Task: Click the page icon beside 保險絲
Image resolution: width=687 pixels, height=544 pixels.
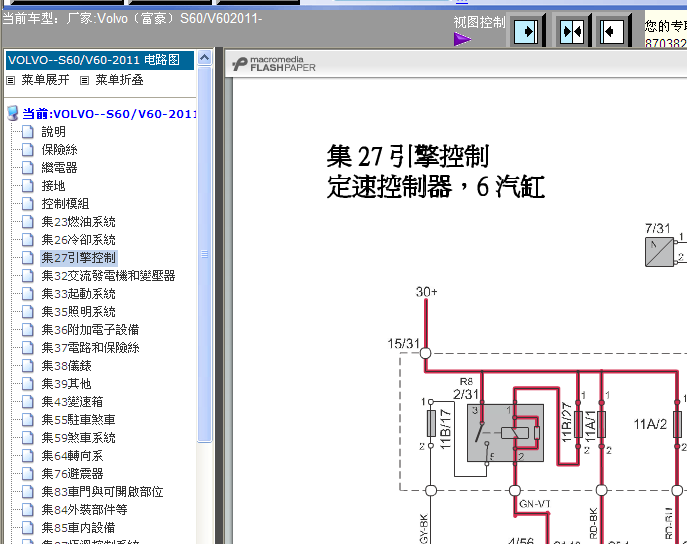Action: tap(28, 149)
